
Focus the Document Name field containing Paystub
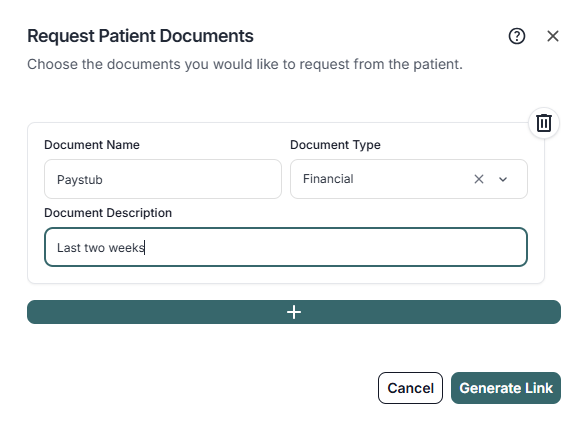pyautogui.click(x=163, y=179)
